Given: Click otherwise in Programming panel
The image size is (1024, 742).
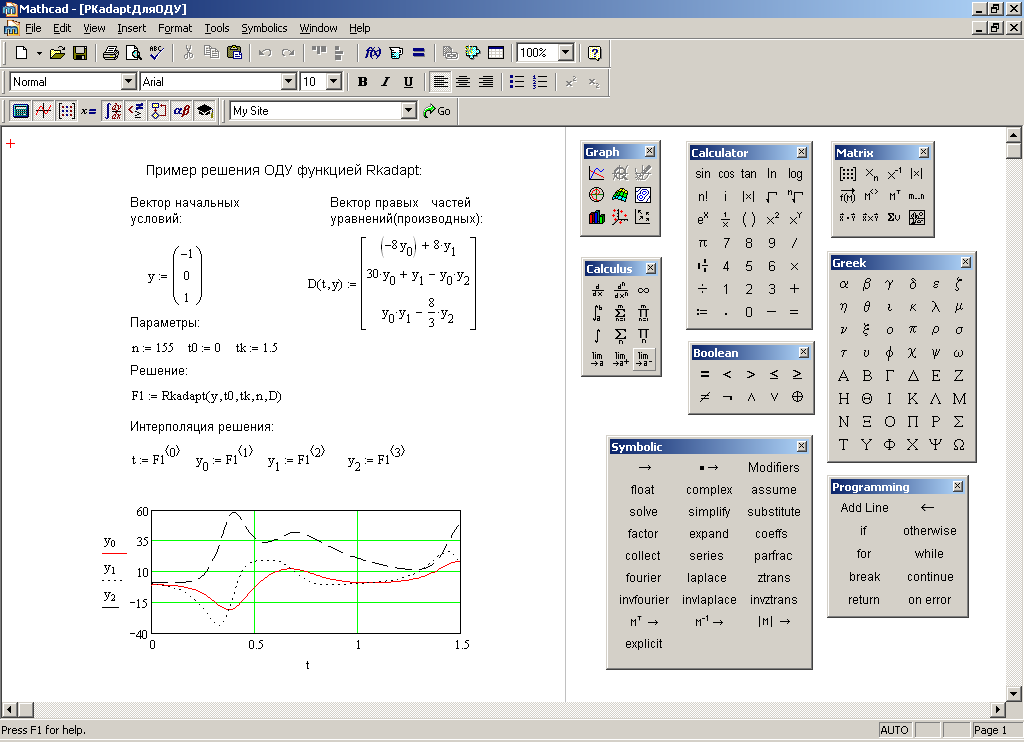Looking at the screenshot, I should (x=929, y=530).
